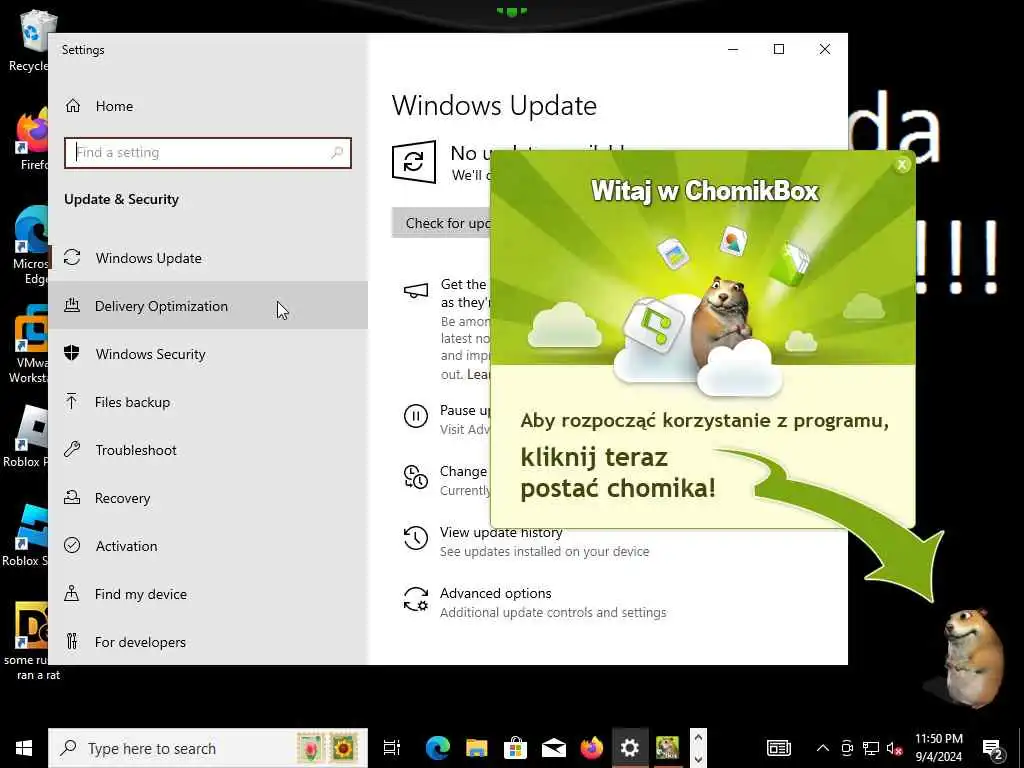The image size is (1024, 768).
Task: Open Activation settings
Action: (x=208, y=546)
